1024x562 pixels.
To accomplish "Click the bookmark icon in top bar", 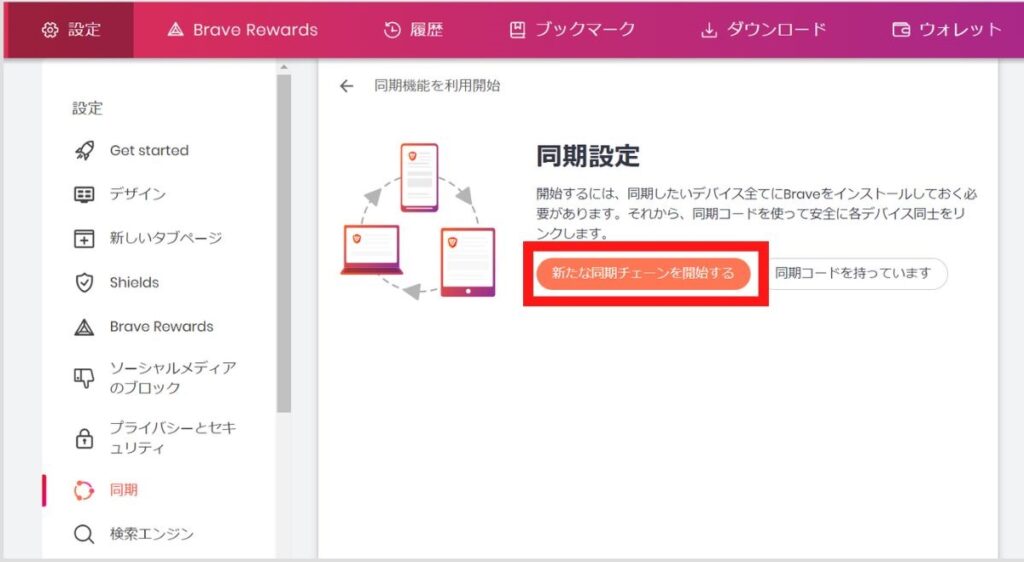I will click(x=517, y=29).
